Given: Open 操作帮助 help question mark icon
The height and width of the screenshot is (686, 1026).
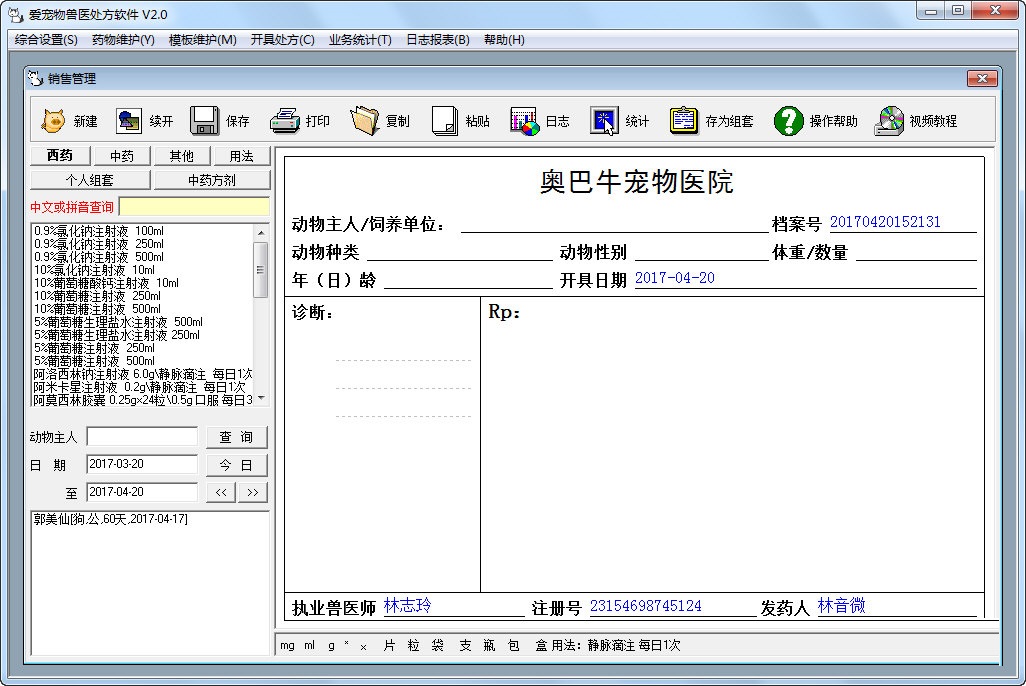Looking at the screenshot, I should tap(789, 121).
